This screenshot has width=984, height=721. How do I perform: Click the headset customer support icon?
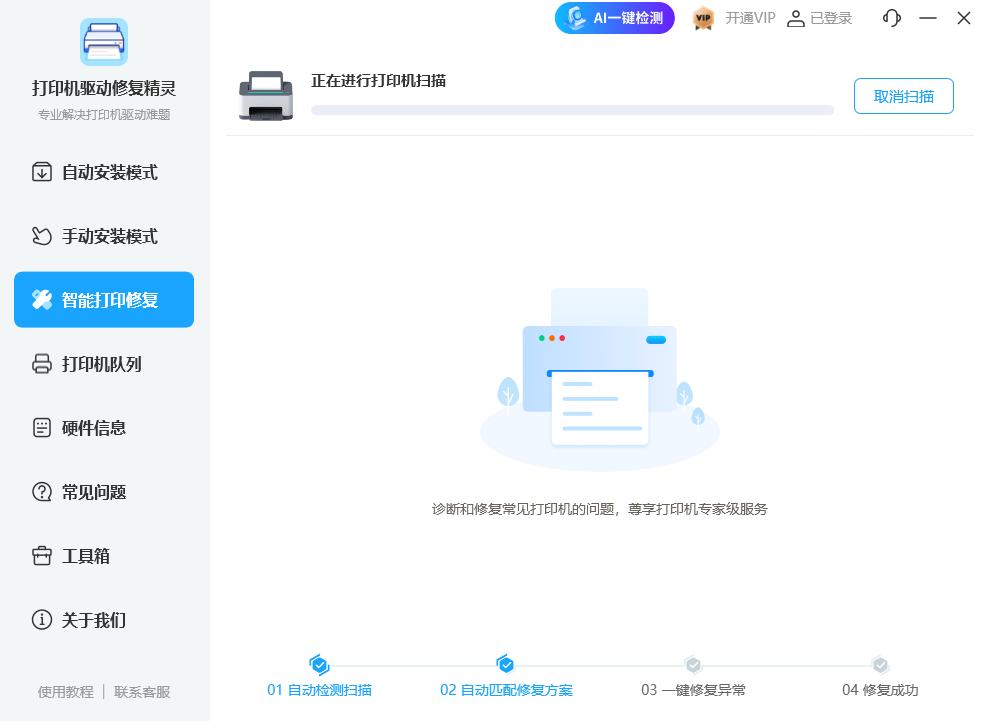tap(891, 18)
